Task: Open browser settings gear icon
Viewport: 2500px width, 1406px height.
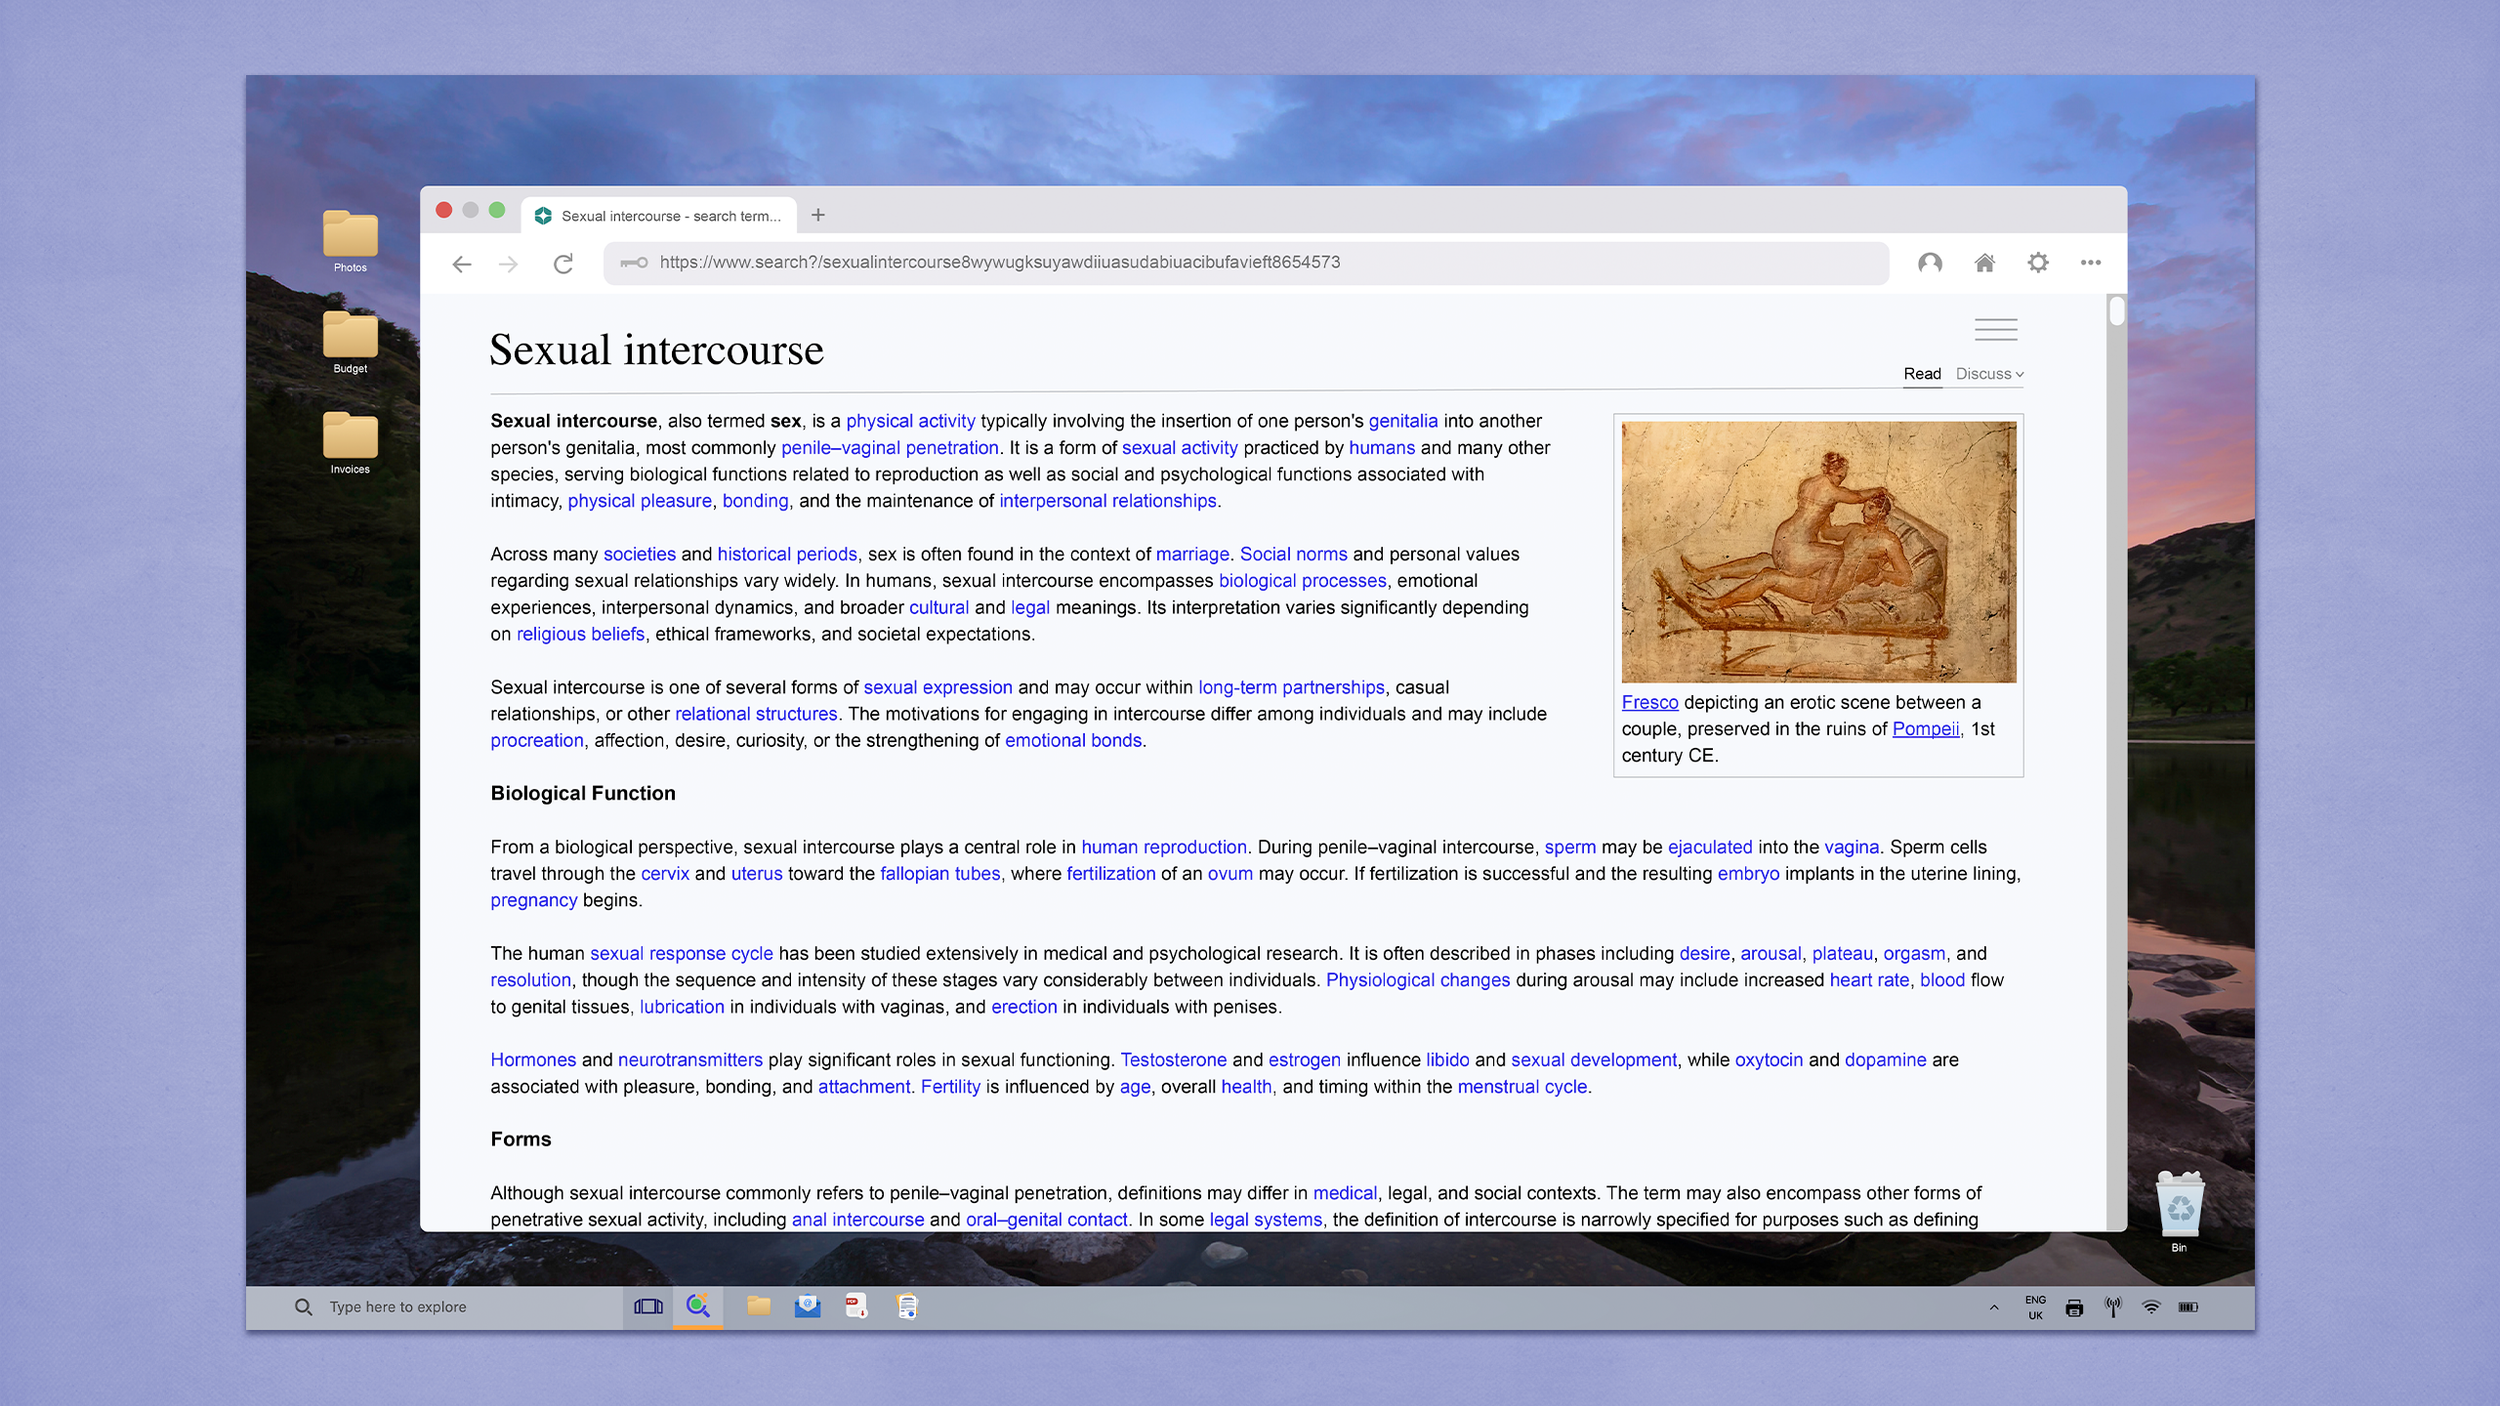Action: 2037,263
